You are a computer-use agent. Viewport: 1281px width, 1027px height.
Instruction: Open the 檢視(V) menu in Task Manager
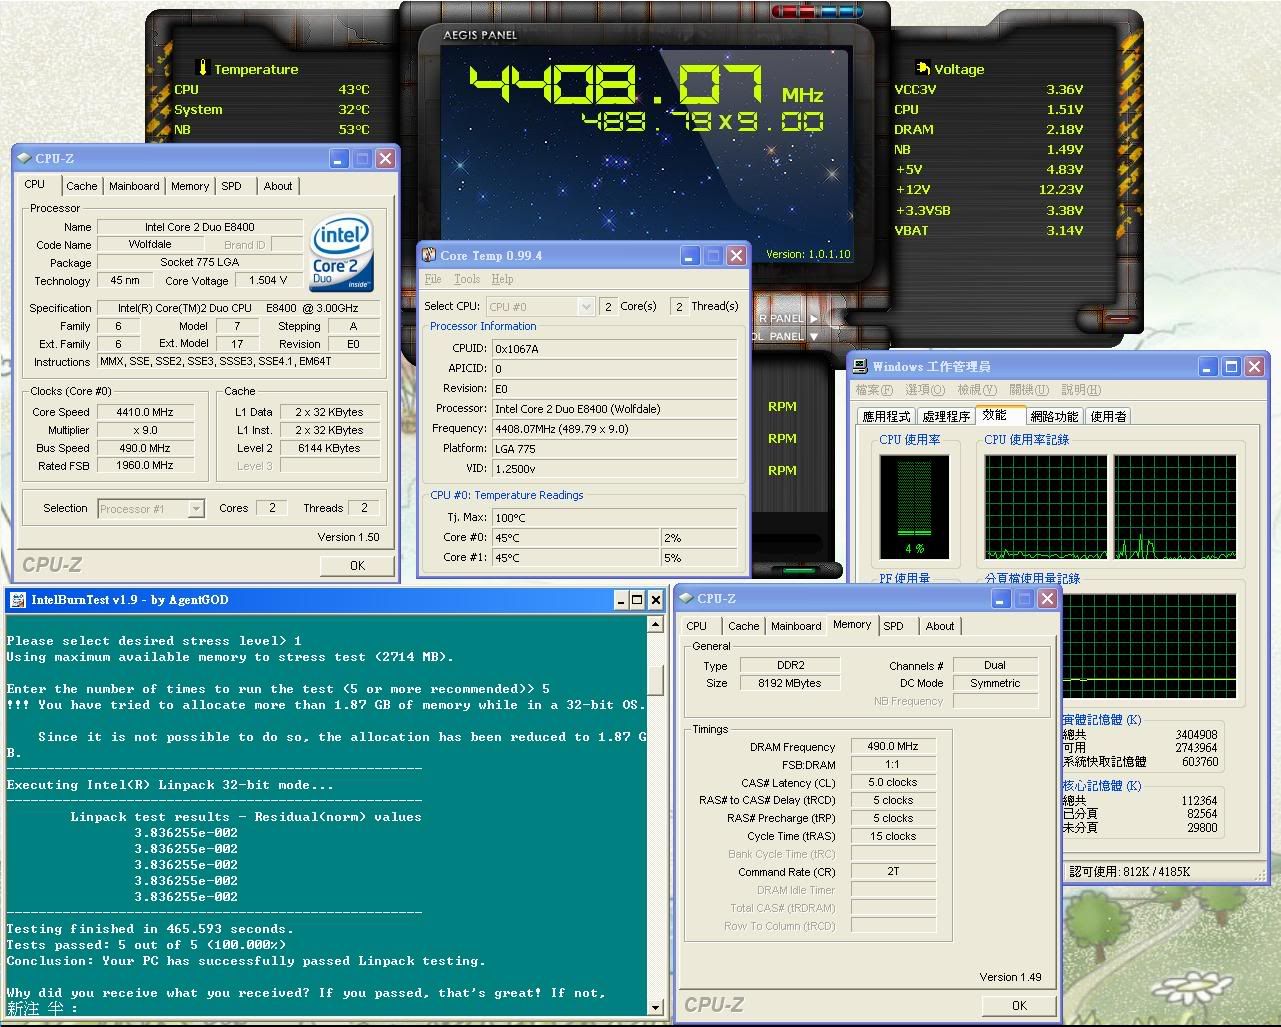976,390
